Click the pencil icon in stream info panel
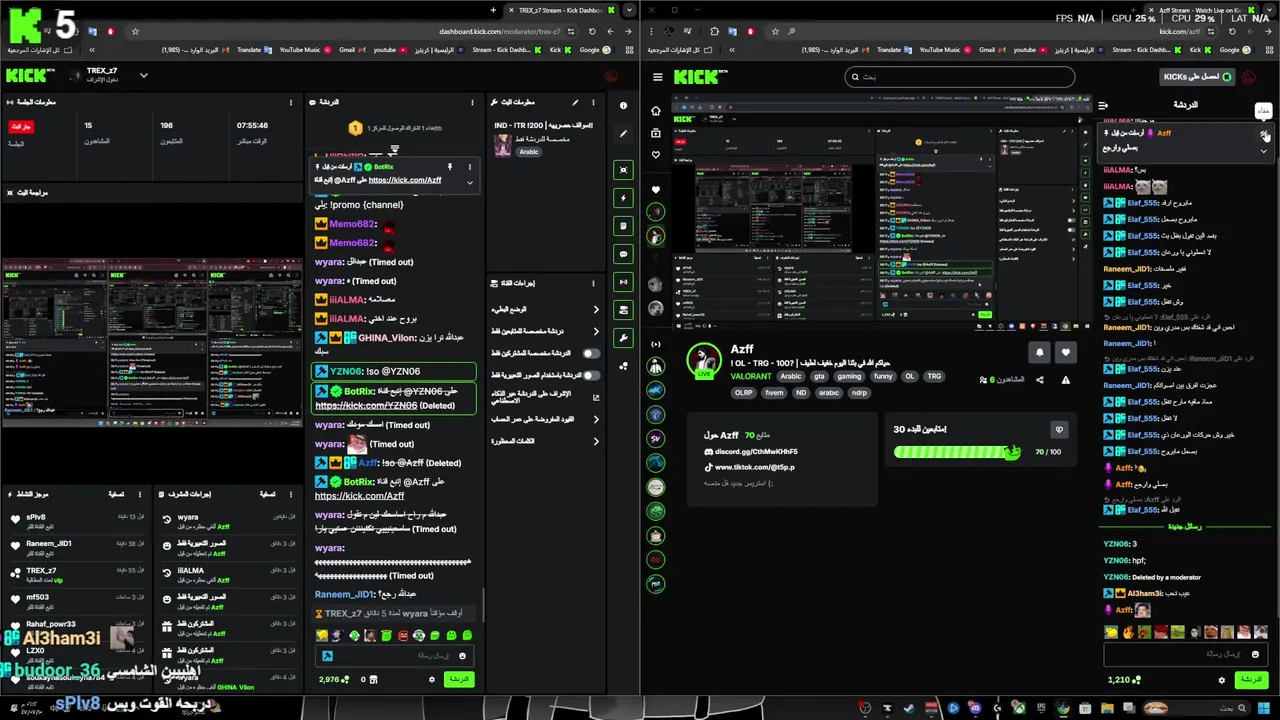 pyautogui.click(x=575, y=102)
